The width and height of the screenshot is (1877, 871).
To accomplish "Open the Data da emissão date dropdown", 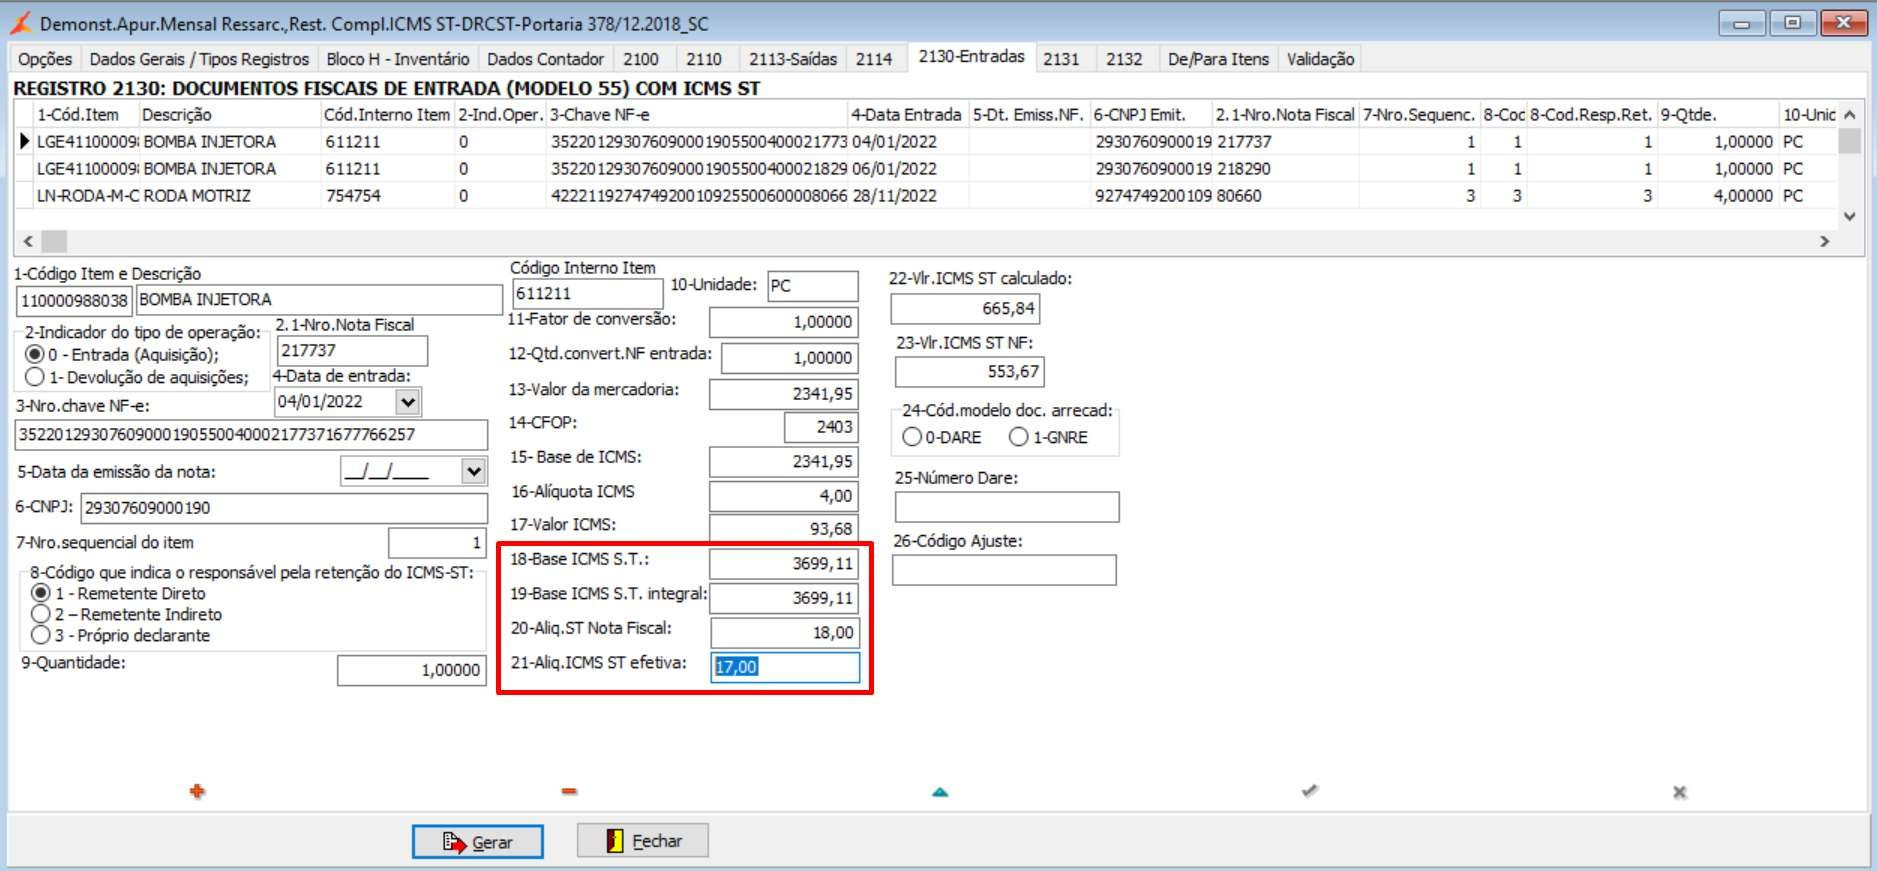I will coord(474,471).
